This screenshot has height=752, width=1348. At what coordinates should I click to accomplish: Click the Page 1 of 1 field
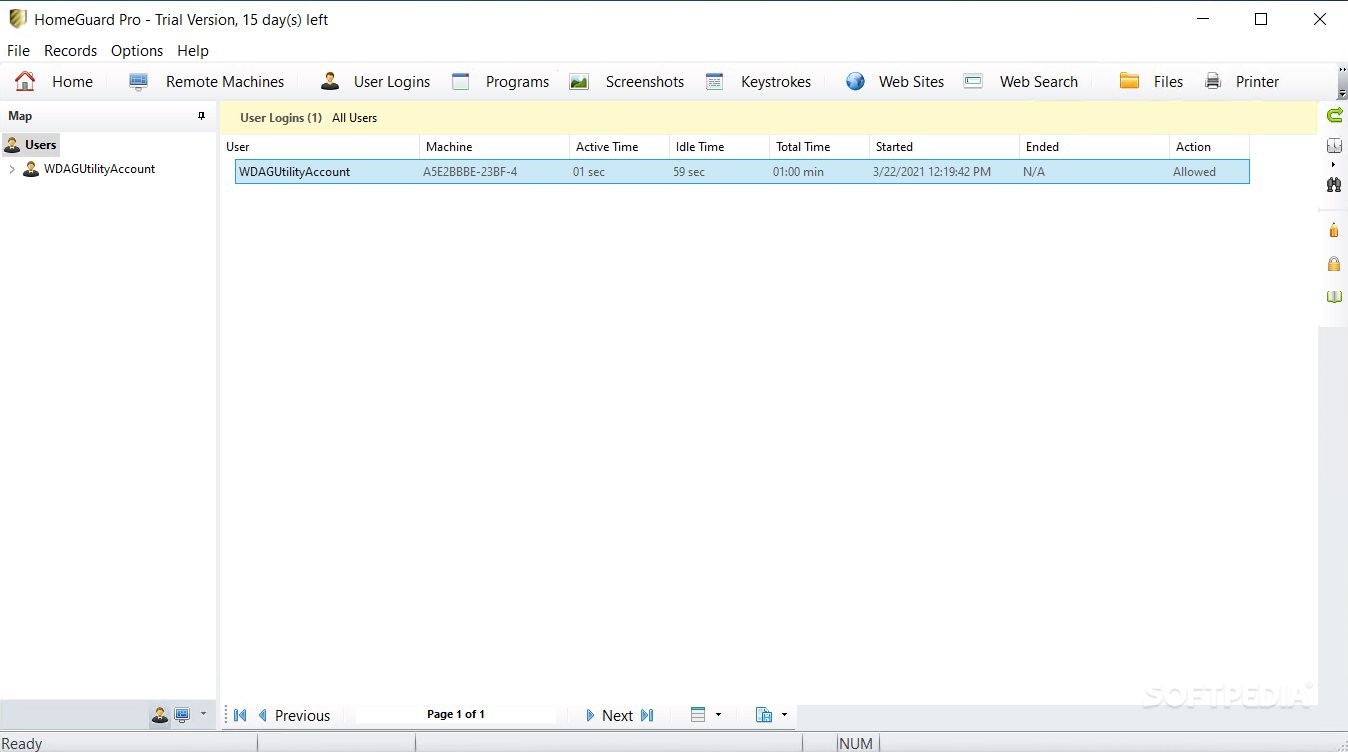click(x=456, y=714)
